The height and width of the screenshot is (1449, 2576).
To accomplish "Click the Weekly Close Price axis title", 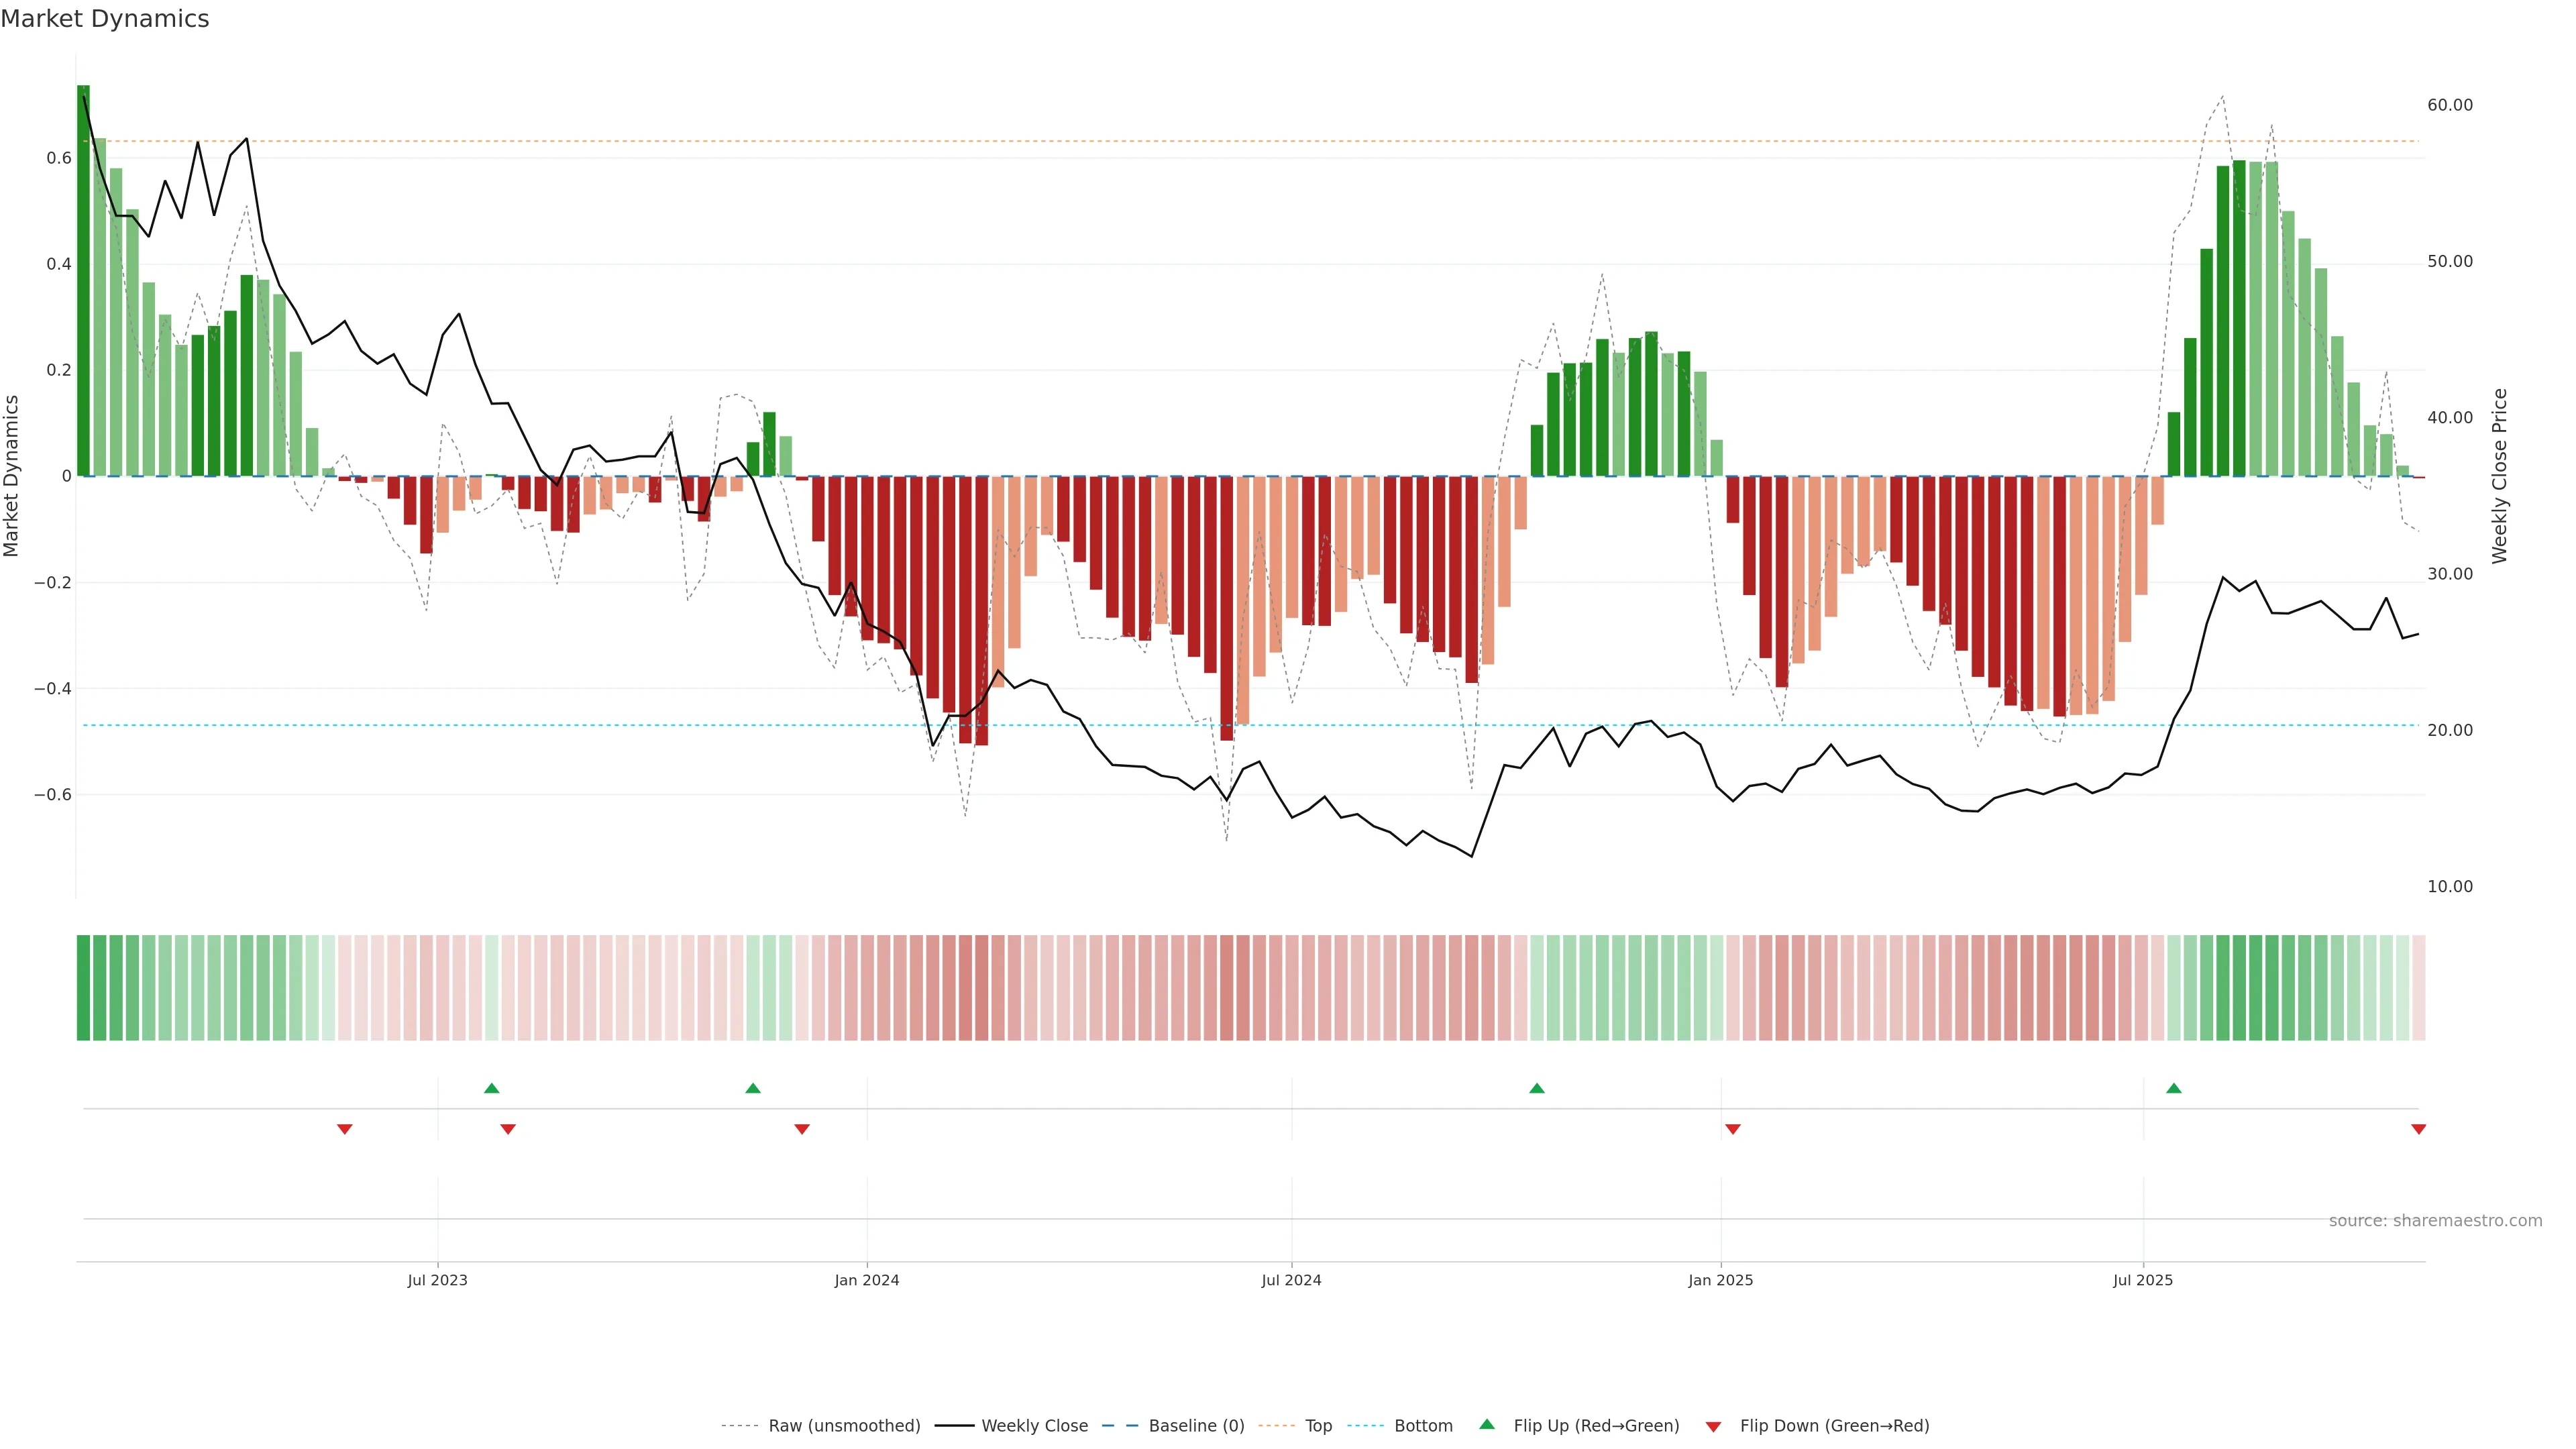I will point(2499,476).
